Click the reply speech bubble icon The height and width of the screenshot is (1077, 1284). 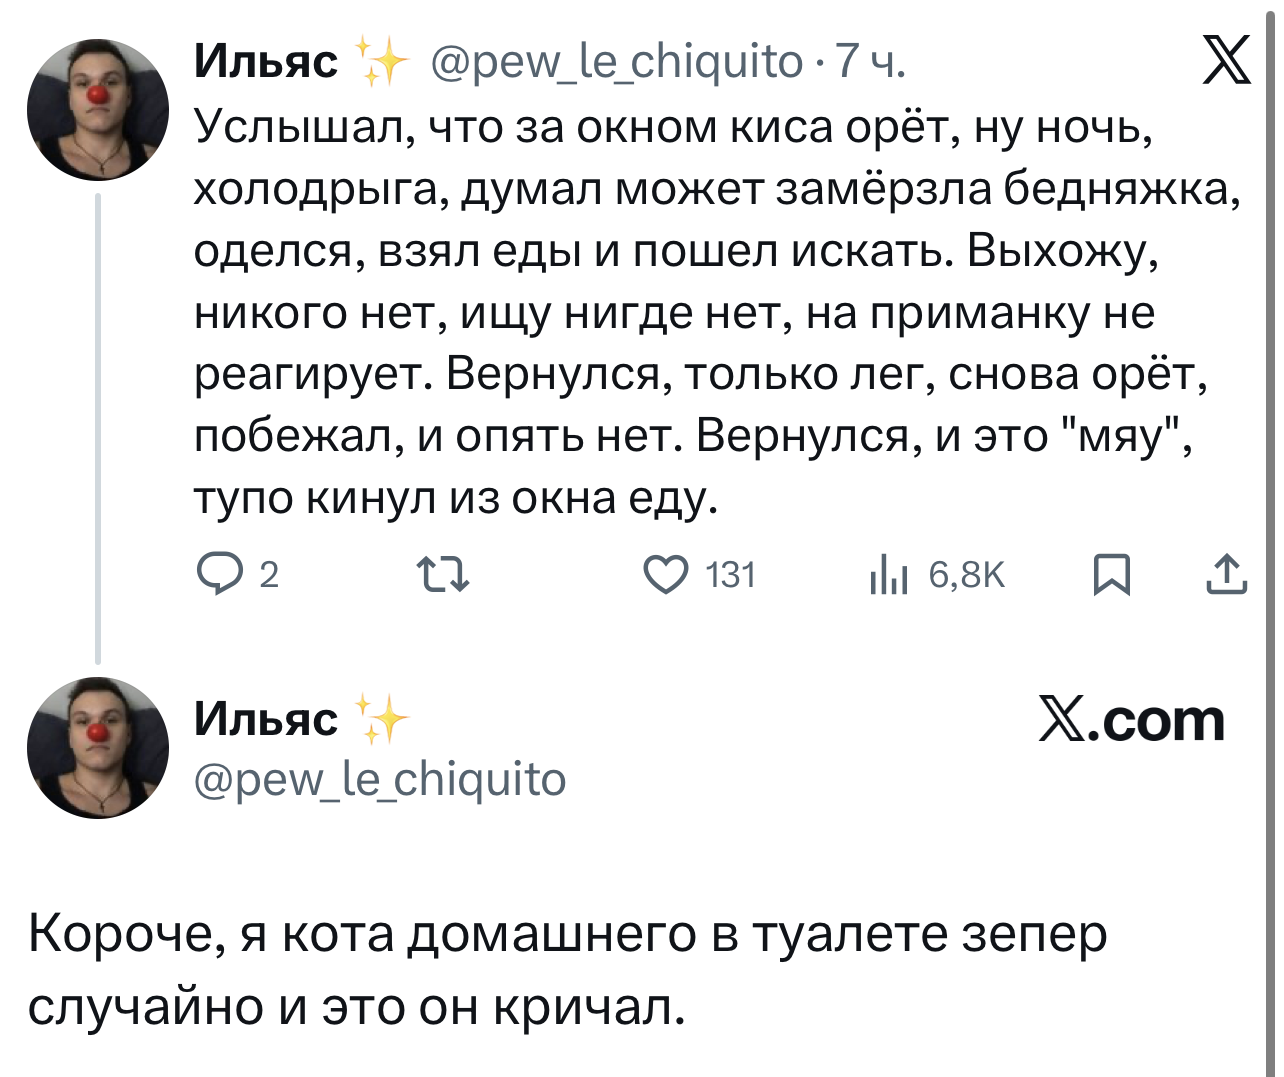(215, 575)
